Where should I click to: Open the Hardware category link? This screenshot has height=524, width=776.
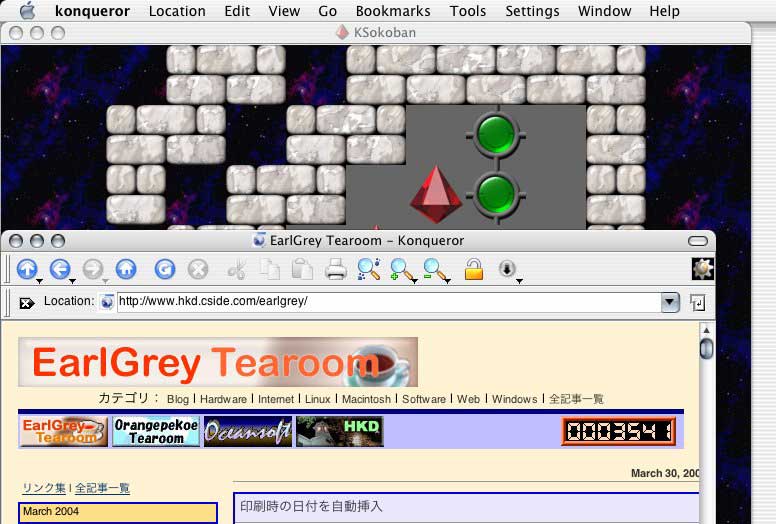pos(223,399)
